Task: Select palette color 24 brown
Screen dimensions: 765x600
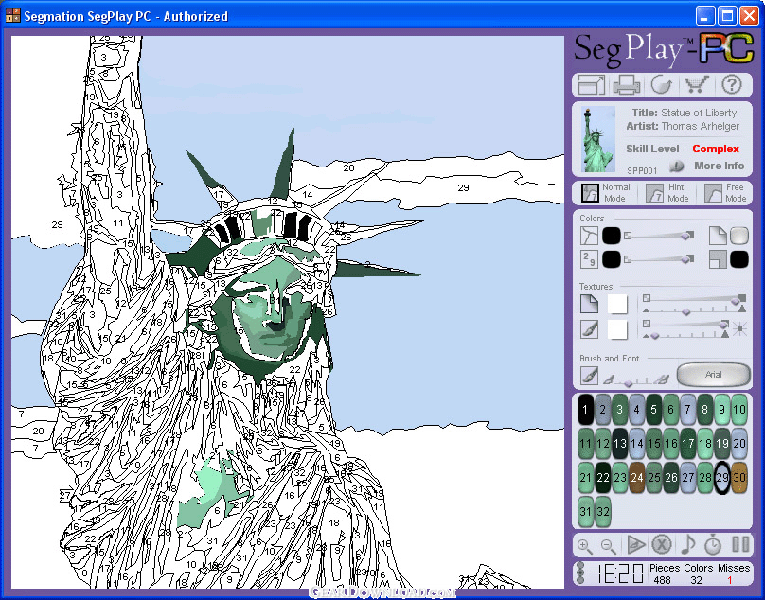Action: (x=637, y=478)
